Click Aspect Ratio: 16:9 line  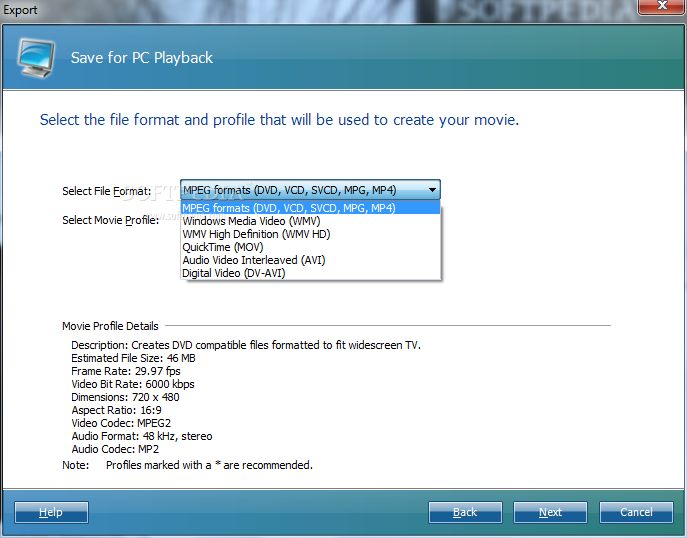[117, 410]
